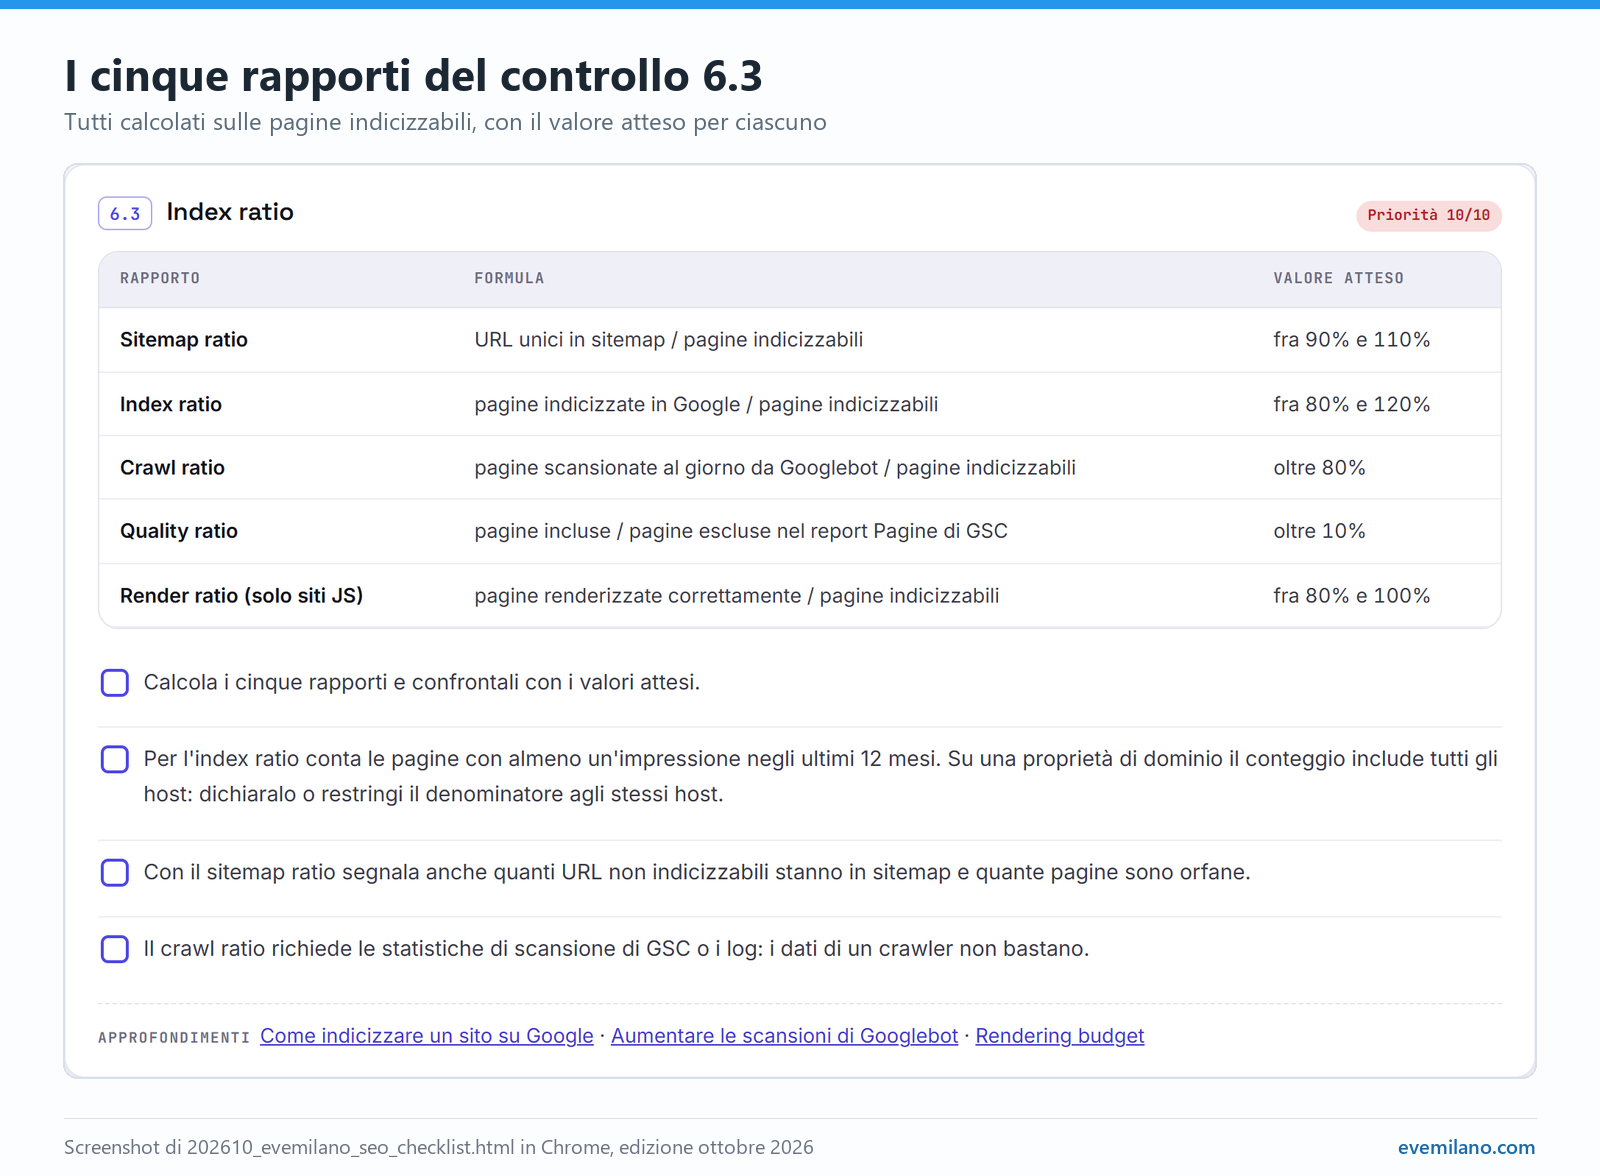
Task: Click the 'oltre 80%' expected value
Action: (1319, 467)
